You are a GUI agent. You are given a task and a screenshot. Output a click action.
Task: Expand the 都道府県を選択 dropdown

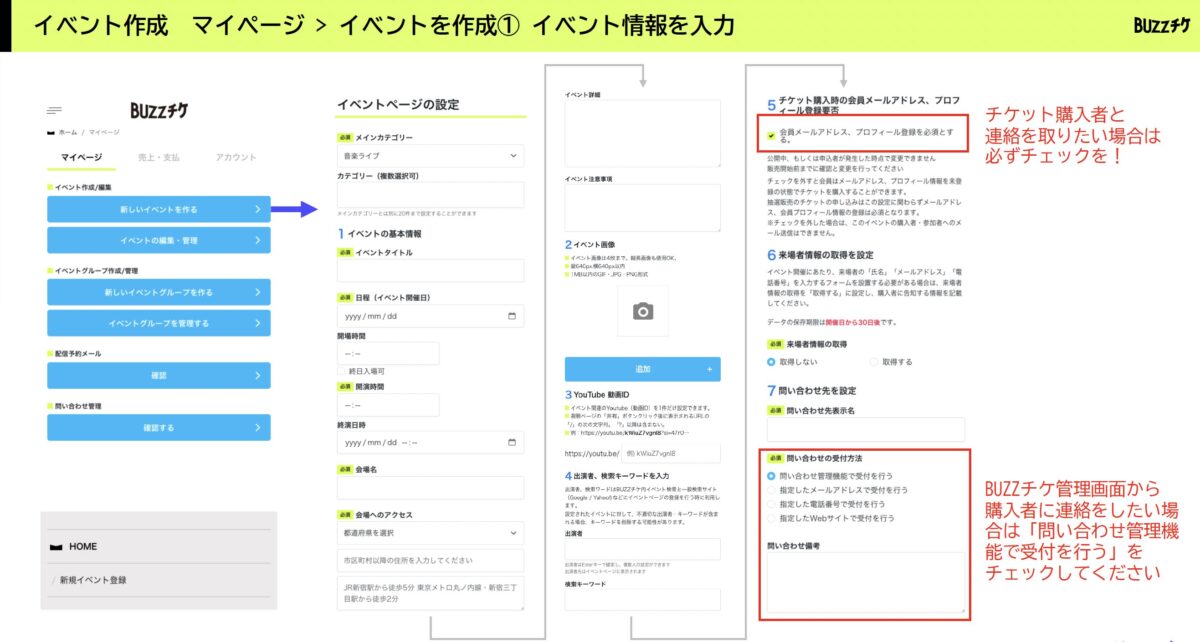click(430, 533)
